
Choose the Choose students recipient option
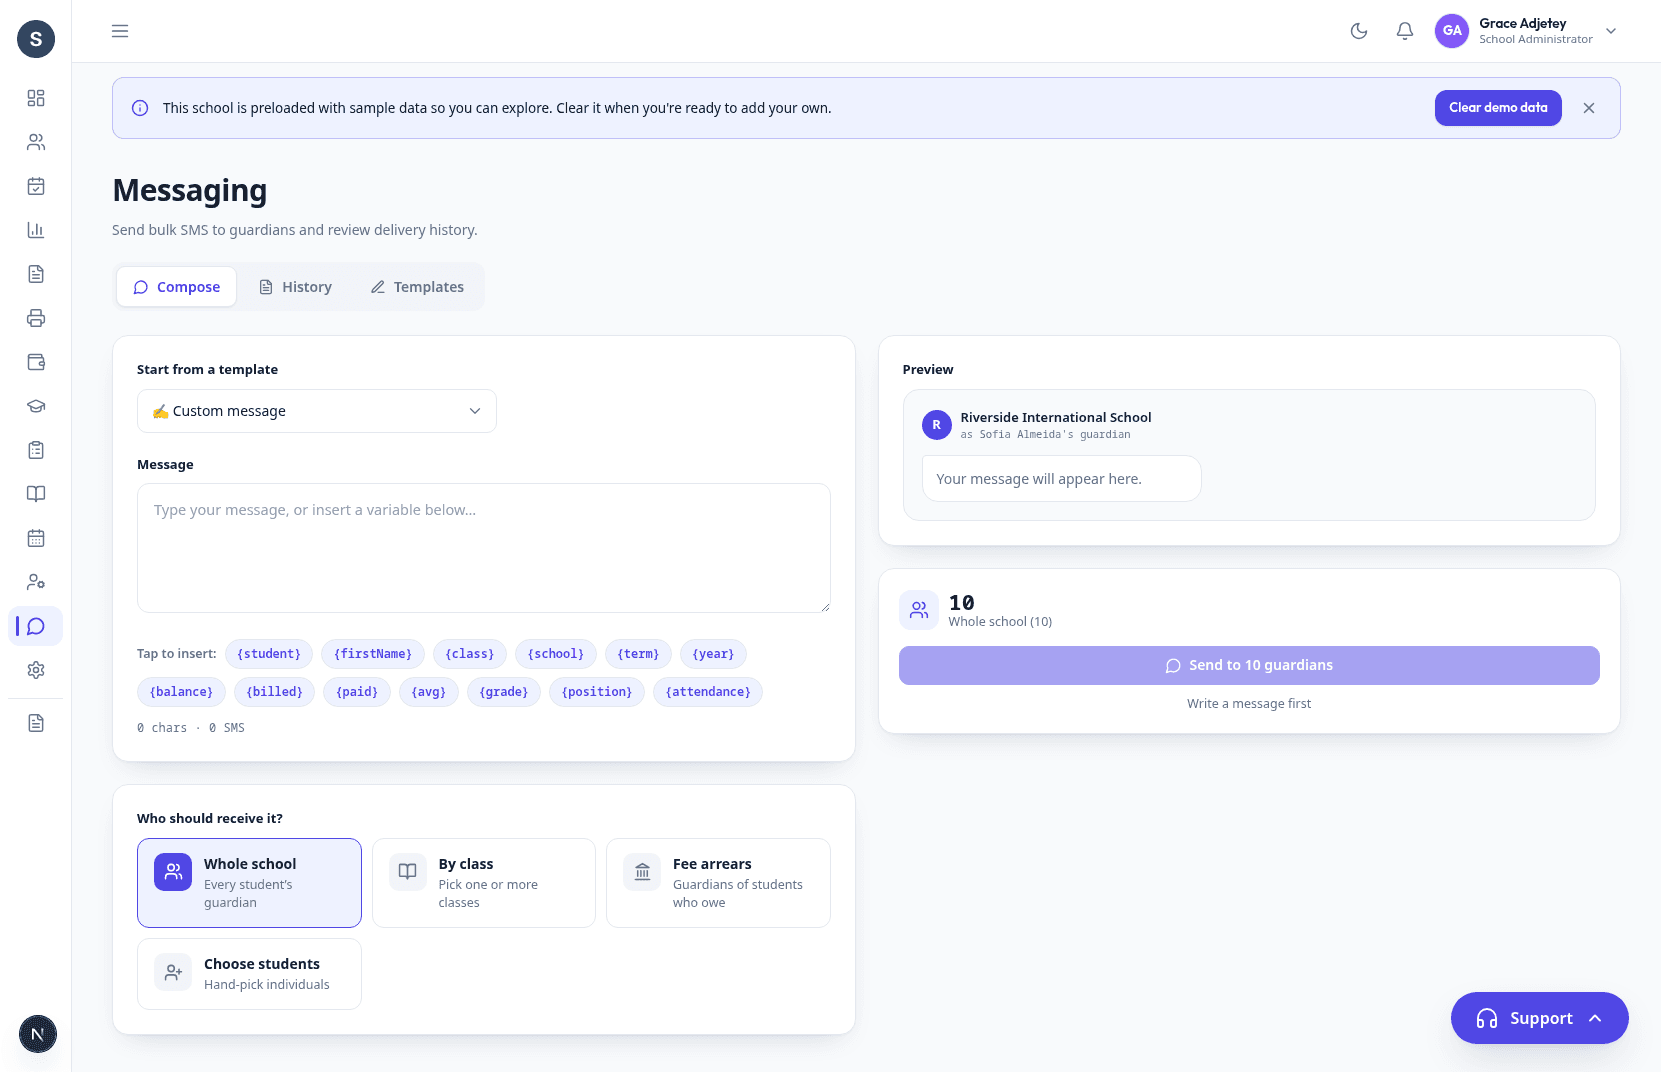[x=249, y=974]
